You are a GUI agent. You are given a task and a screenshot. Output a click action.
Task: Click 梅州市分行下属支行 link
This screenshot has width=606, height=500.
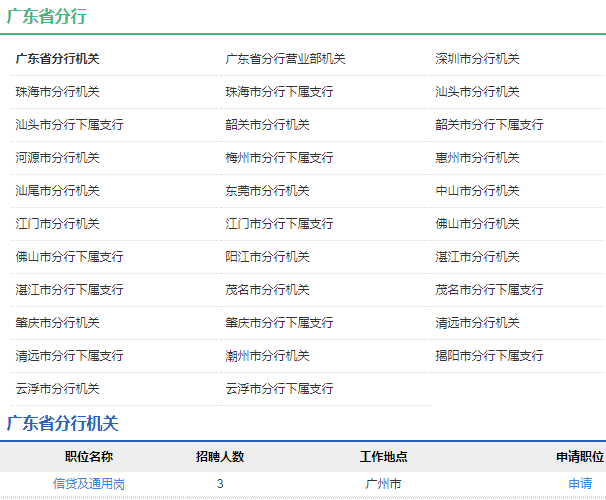[279, 158]
